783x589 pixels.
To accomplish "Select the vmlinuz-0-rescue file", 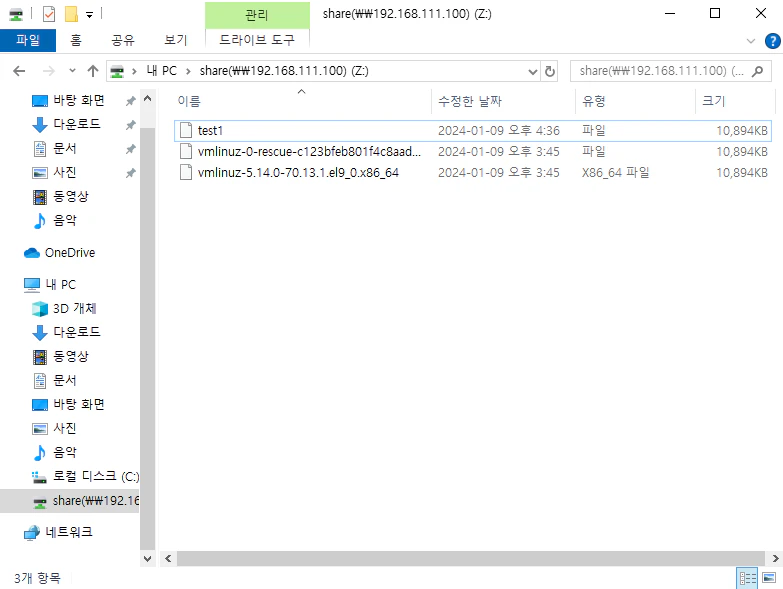I will pos(472,152).
